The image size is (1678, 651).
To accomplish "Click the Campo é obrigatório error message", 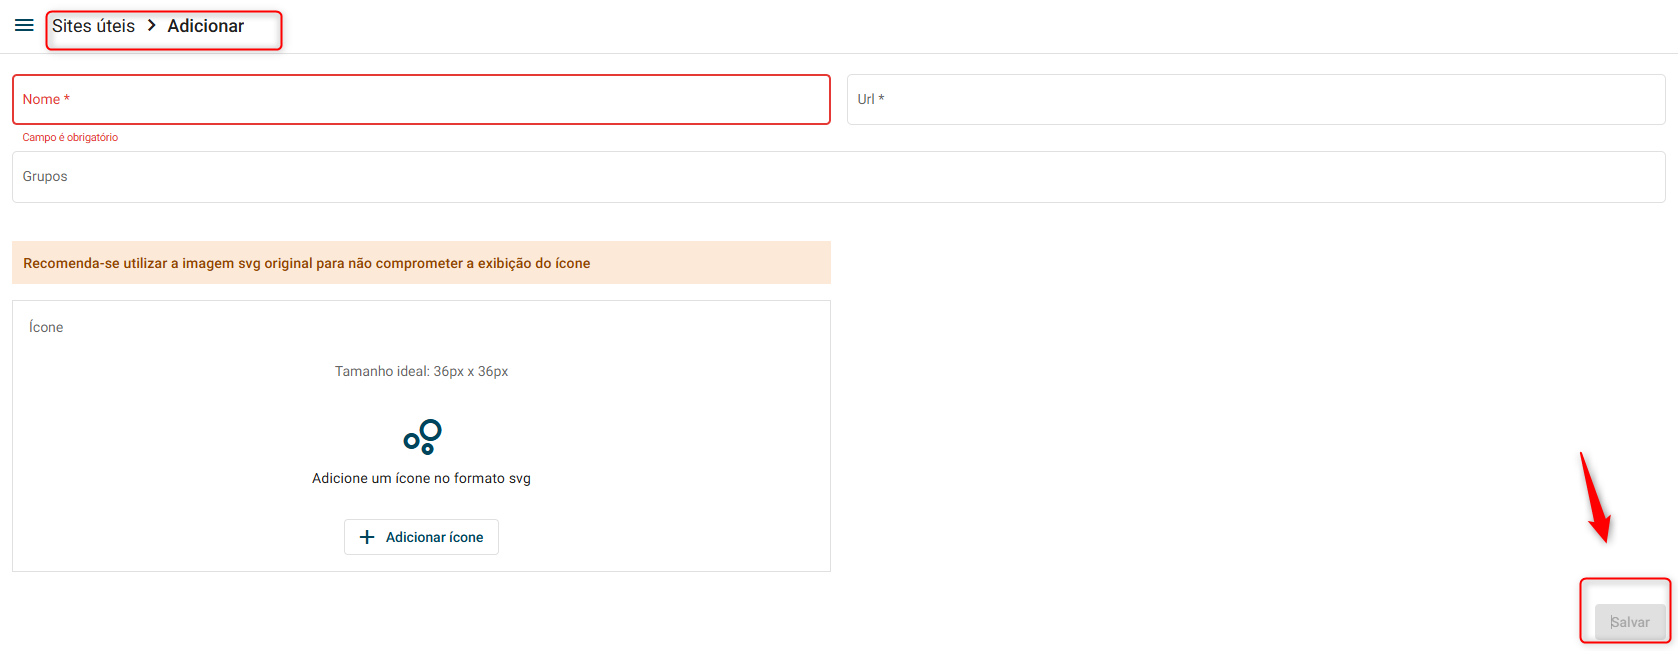I will tap(70, 138).
